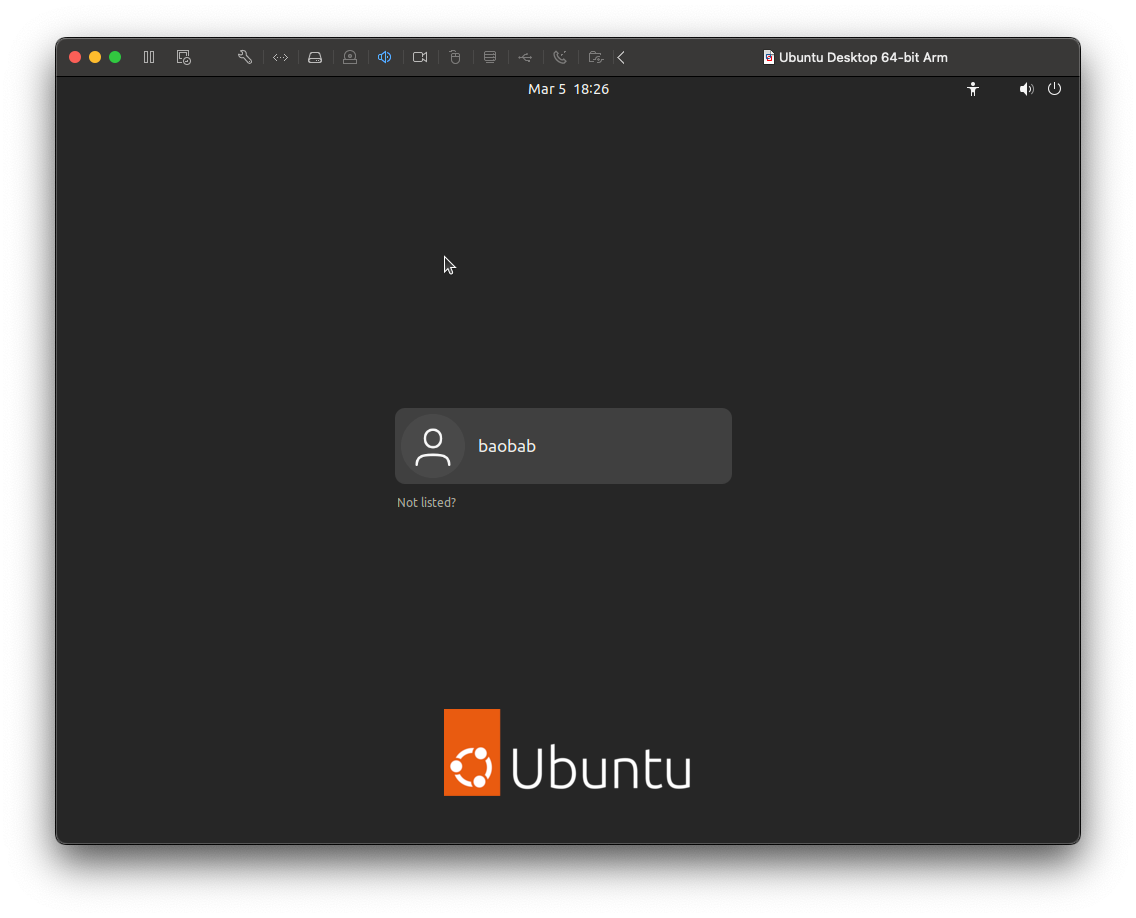Close the VM window with red button
Screen dimensions: 1136x918
(75, 57)
